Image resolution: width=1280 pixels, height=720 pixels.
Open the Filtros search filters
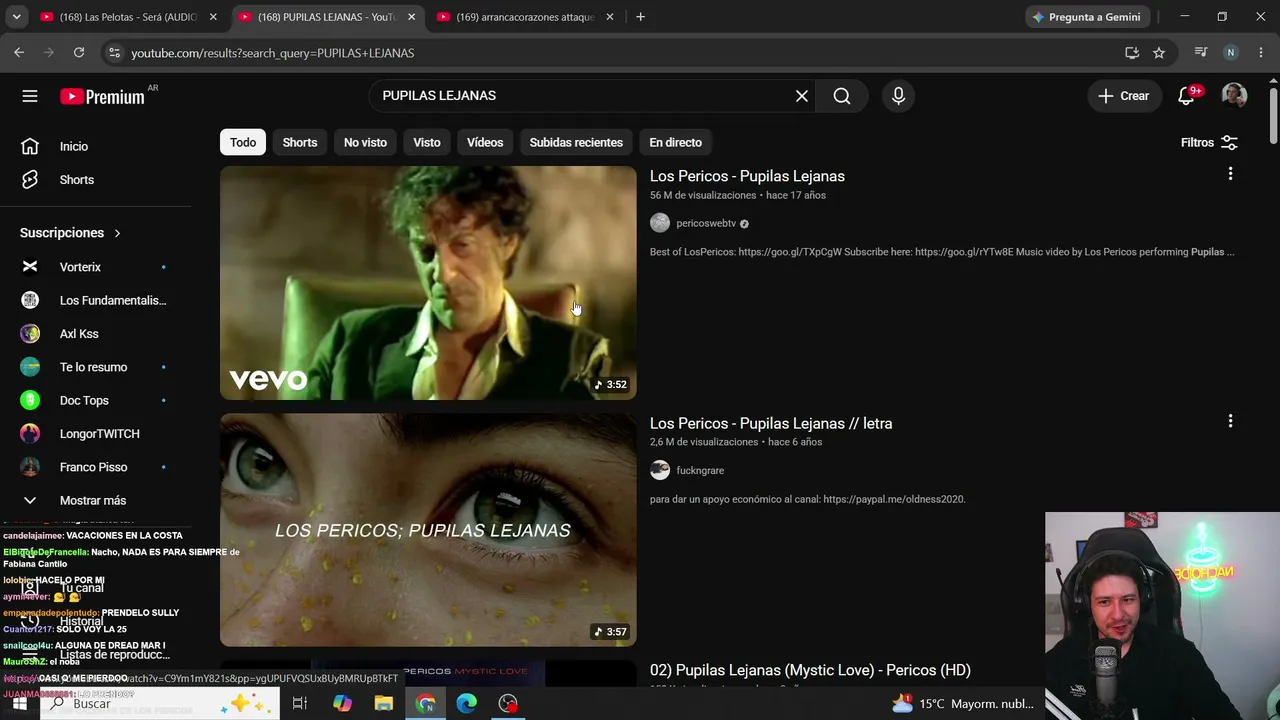tap(1209, 143)
